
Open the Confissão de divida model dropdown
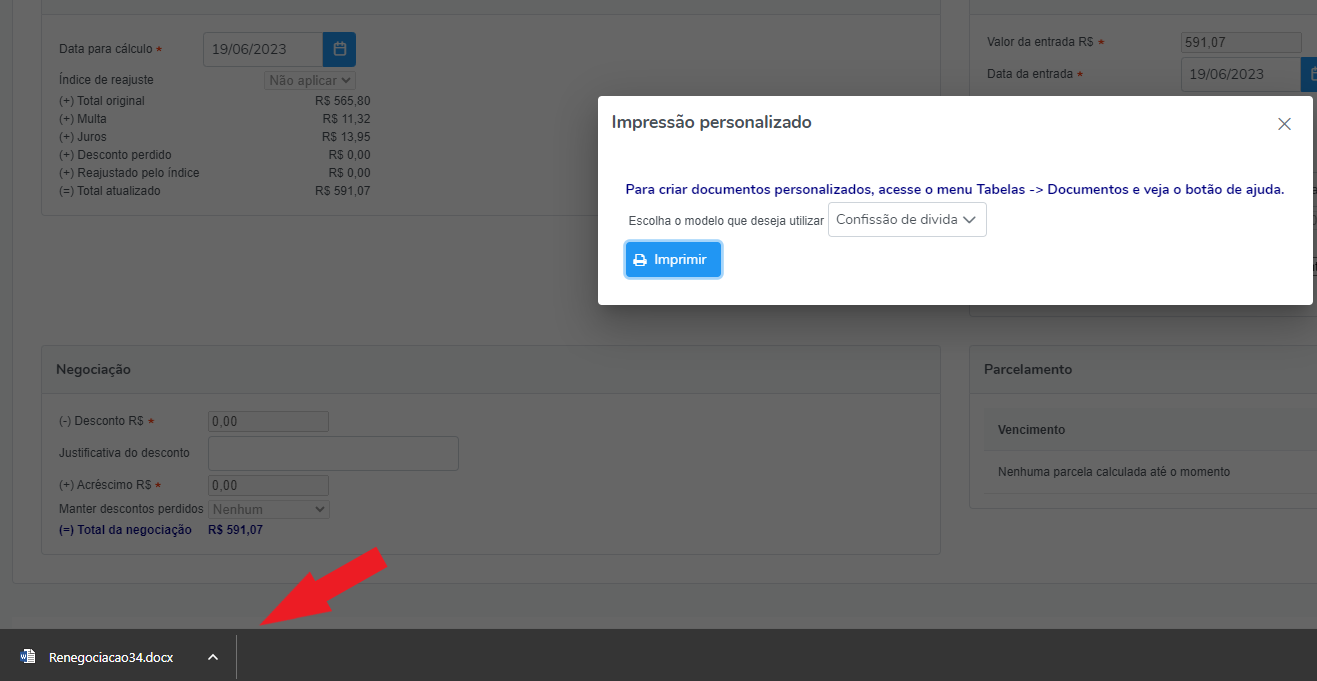click(x=907, y=220)
